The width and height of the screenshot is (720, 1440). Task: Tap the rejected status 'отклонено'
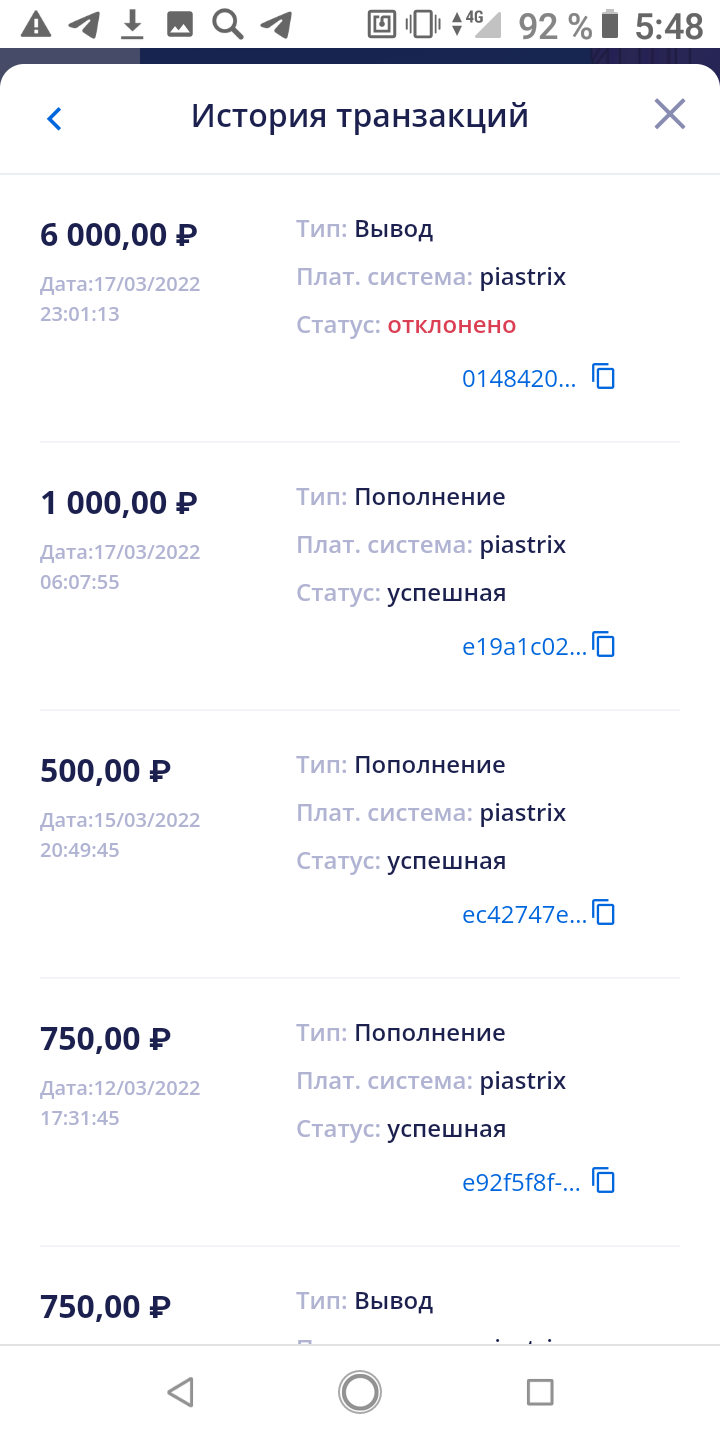click(x=452, y=325)
